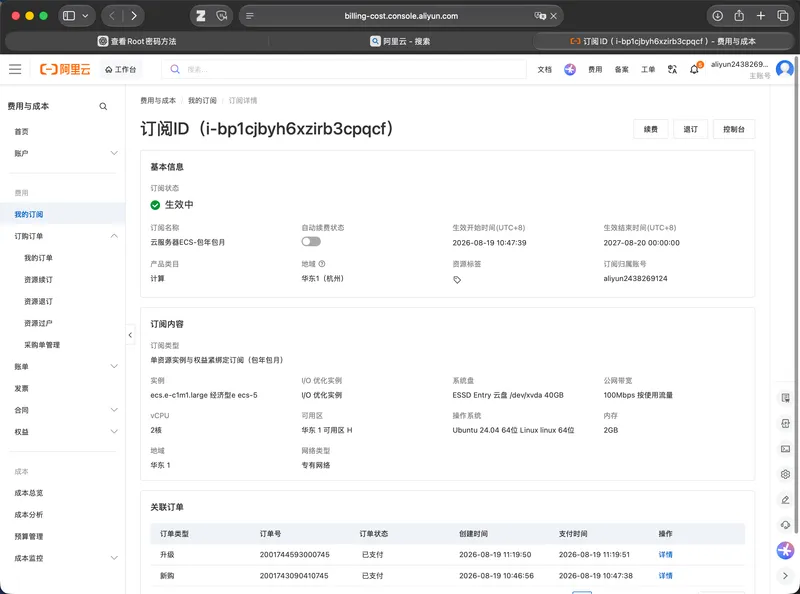Click the 续费 renew button

[651, 129]
